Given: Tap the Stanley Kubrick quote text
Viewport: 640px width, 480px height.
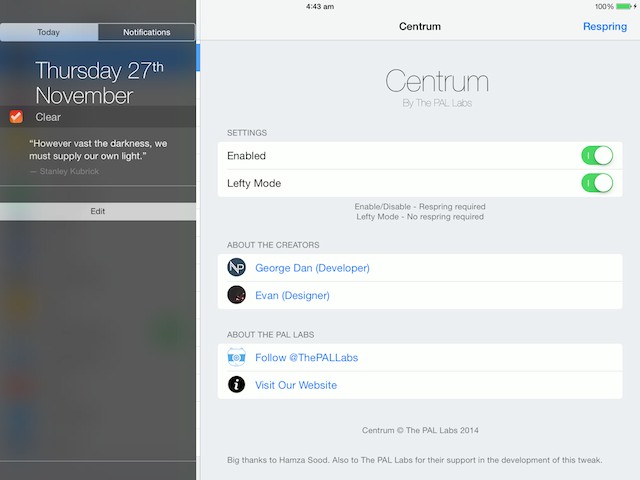Looking at the screenshot, I should 98,150.
